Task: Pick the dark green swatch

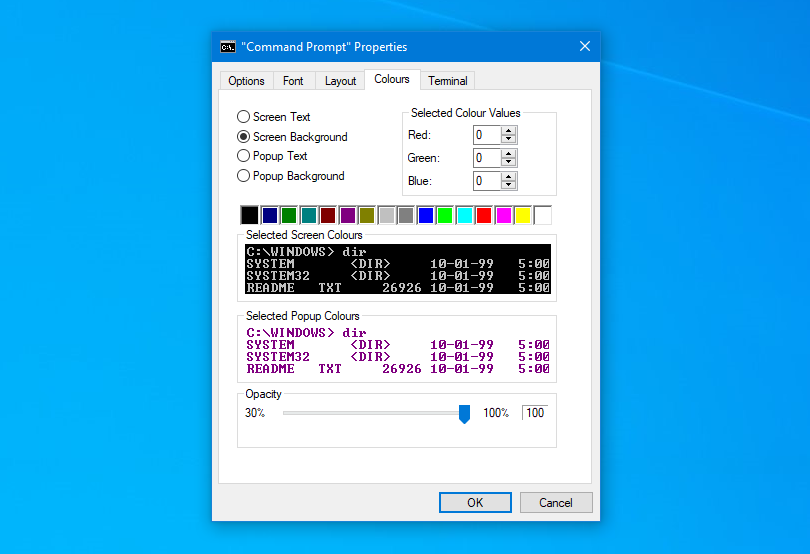Action: [289, 216]
